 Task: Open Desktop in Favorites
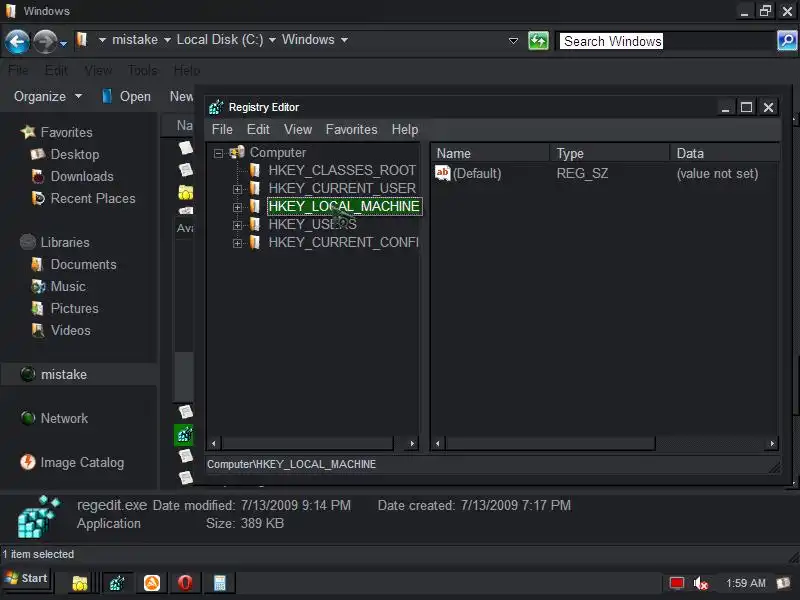pyautogui.click(x=74, y=154)
